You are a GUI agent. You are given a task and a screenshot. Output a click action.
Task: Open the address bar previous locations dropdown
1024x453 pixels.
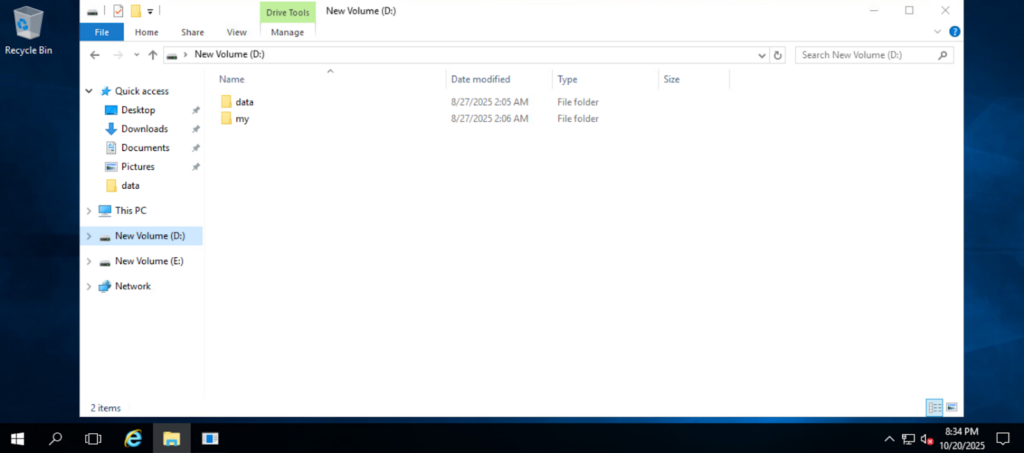click(762, 55)
